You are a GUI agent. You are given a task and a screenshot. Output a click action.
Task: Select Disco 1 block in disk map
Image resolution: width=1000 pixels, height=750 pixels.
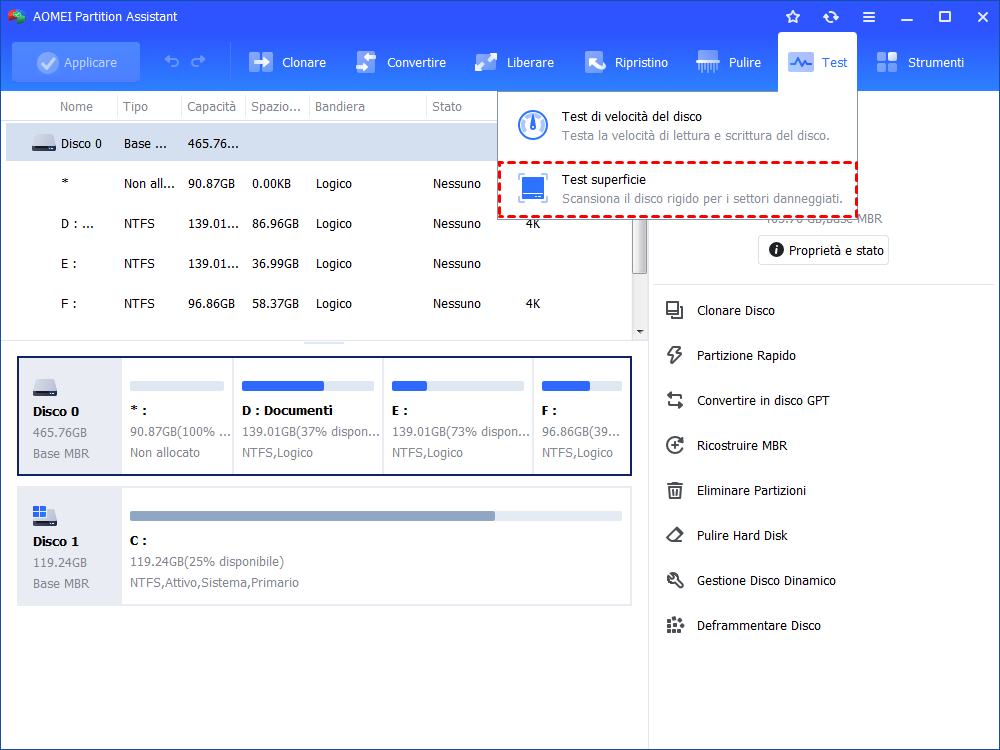70,546
